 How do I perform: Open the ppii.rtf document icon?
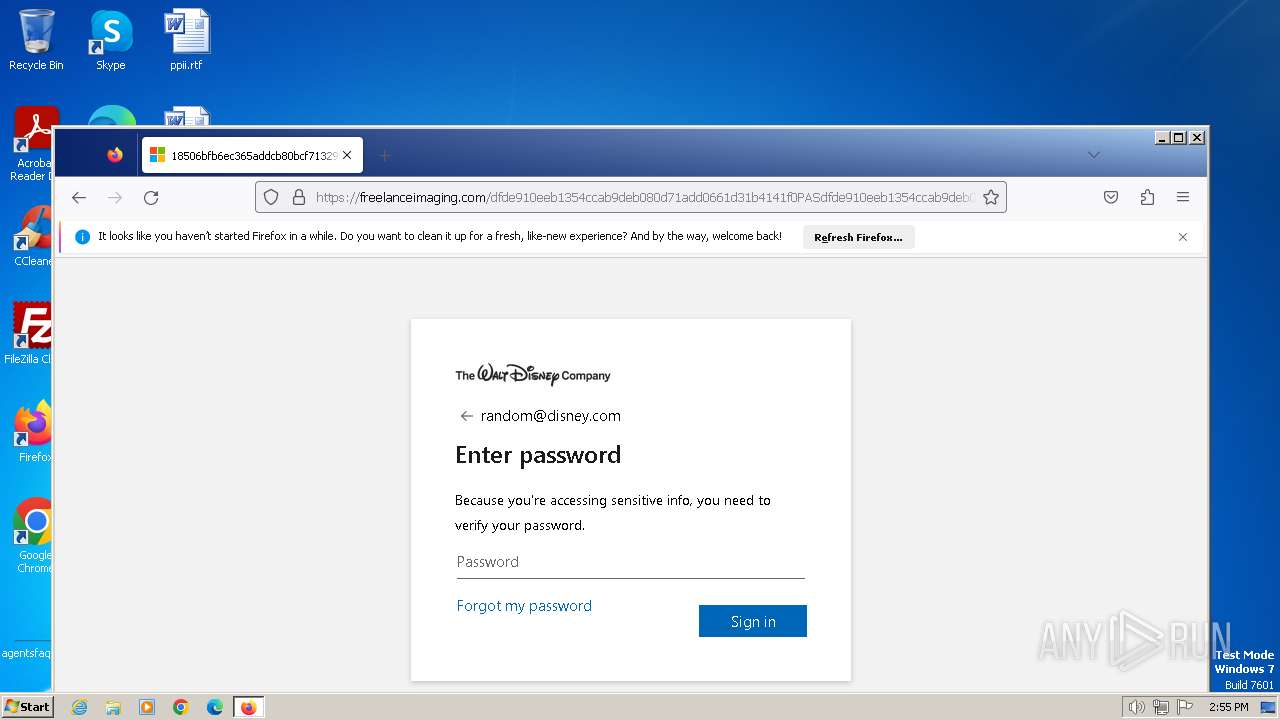point(186,40)
